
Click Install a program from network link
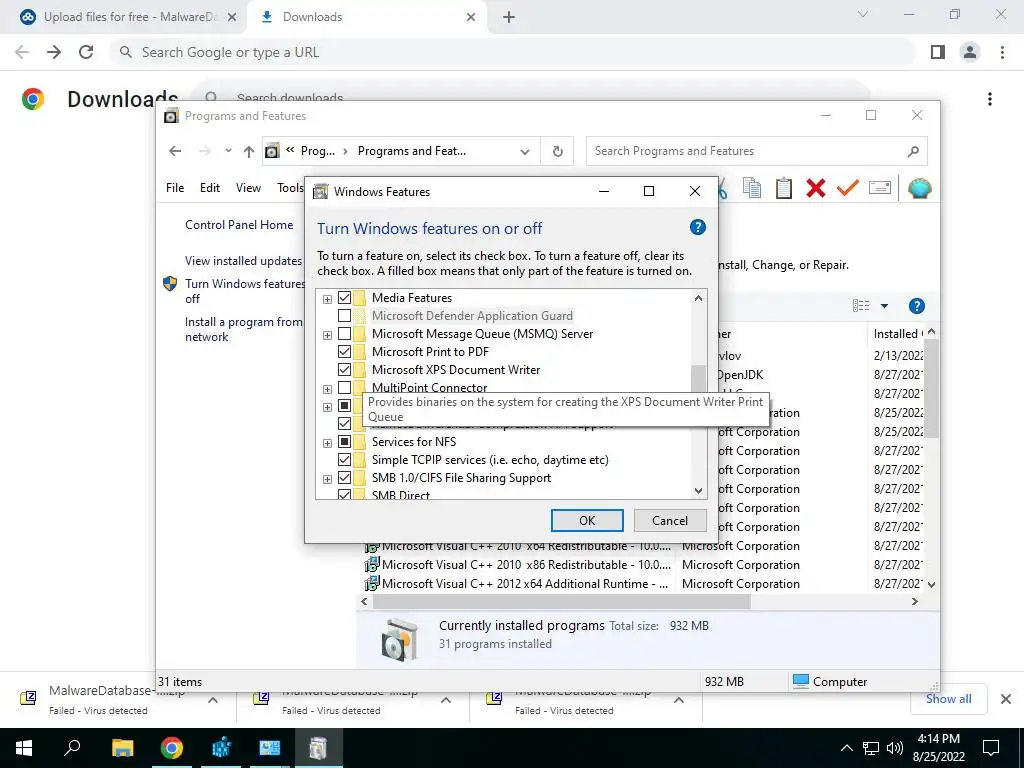244,329
